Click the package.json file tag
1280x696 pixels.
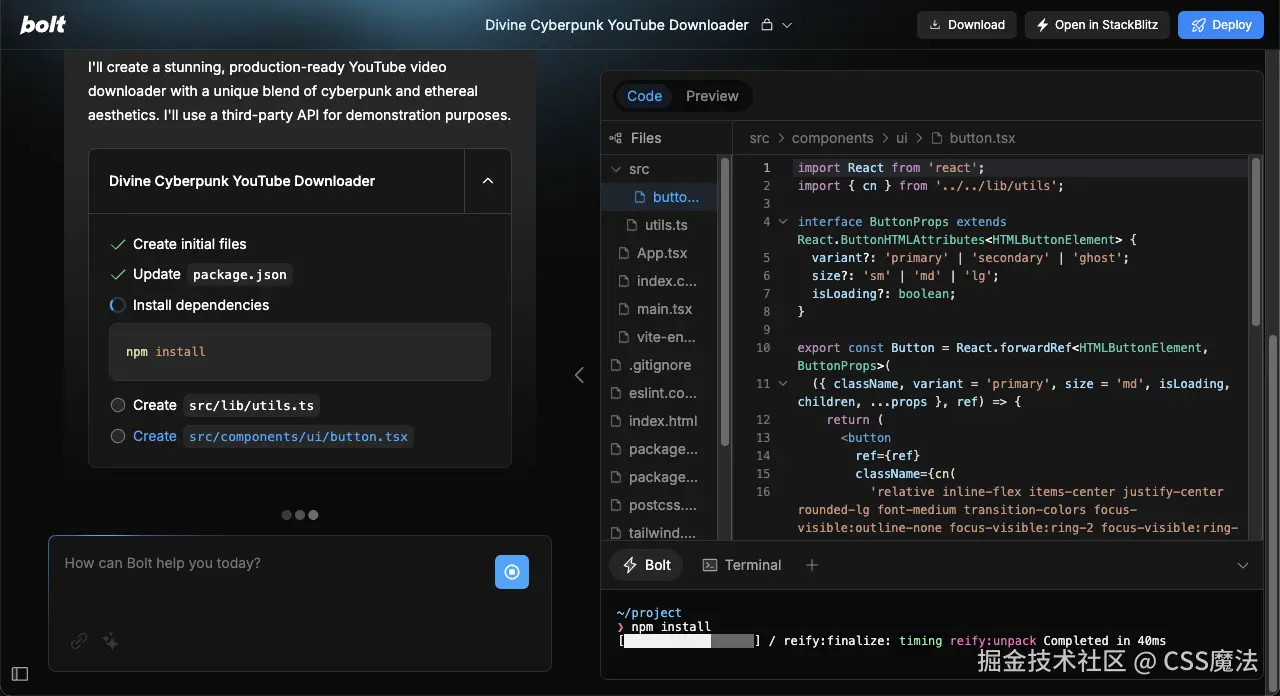pyautogui.click(x=240, y=274)
